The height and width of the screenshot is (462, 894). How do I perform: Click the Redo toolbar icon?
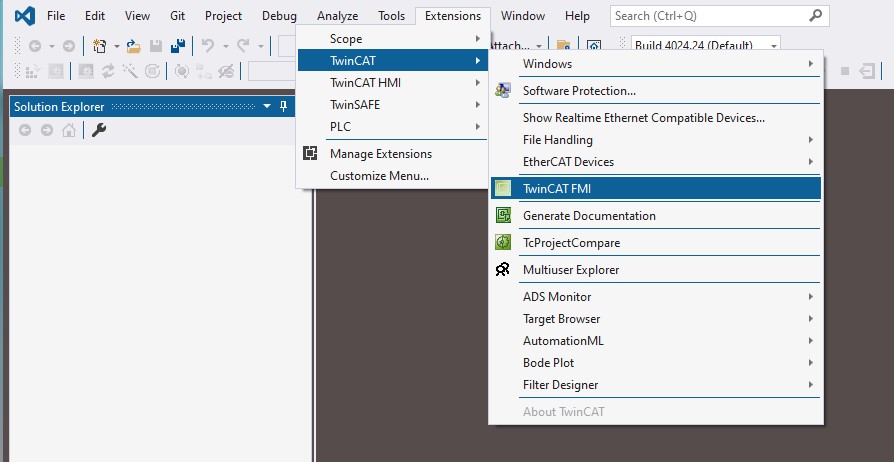[x=243, y=46]
